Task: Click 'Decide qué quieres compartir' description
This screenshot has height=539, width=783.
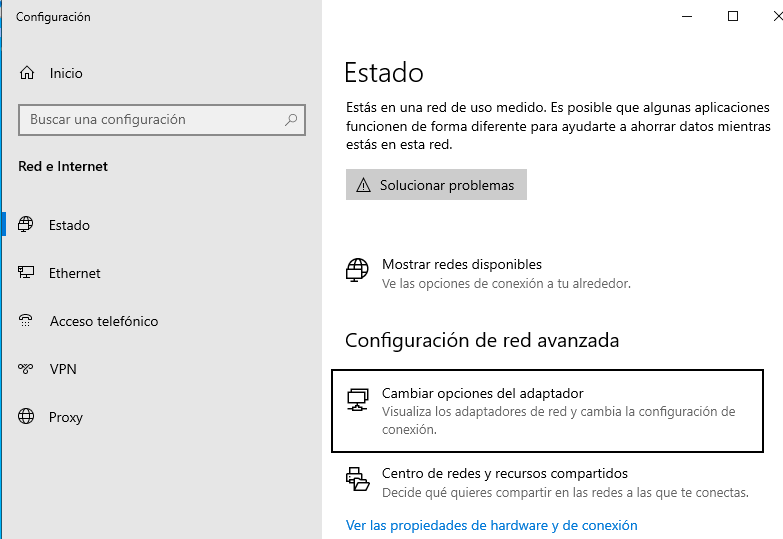Action: 565,493
